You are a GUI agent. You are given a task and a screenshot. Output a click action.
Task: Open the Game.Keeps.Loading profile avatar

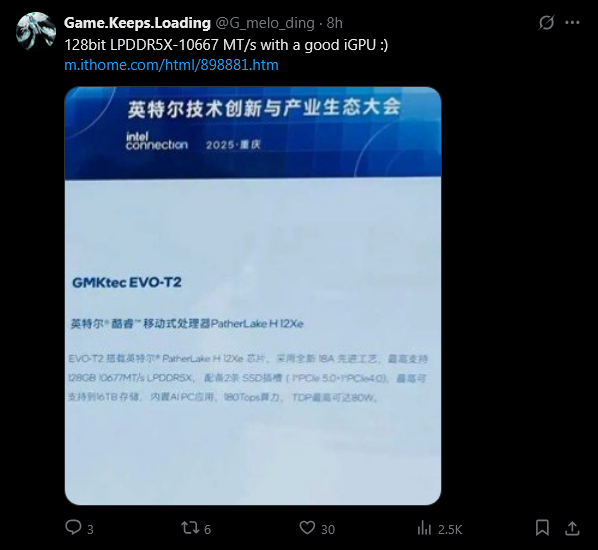coord(36,31)
